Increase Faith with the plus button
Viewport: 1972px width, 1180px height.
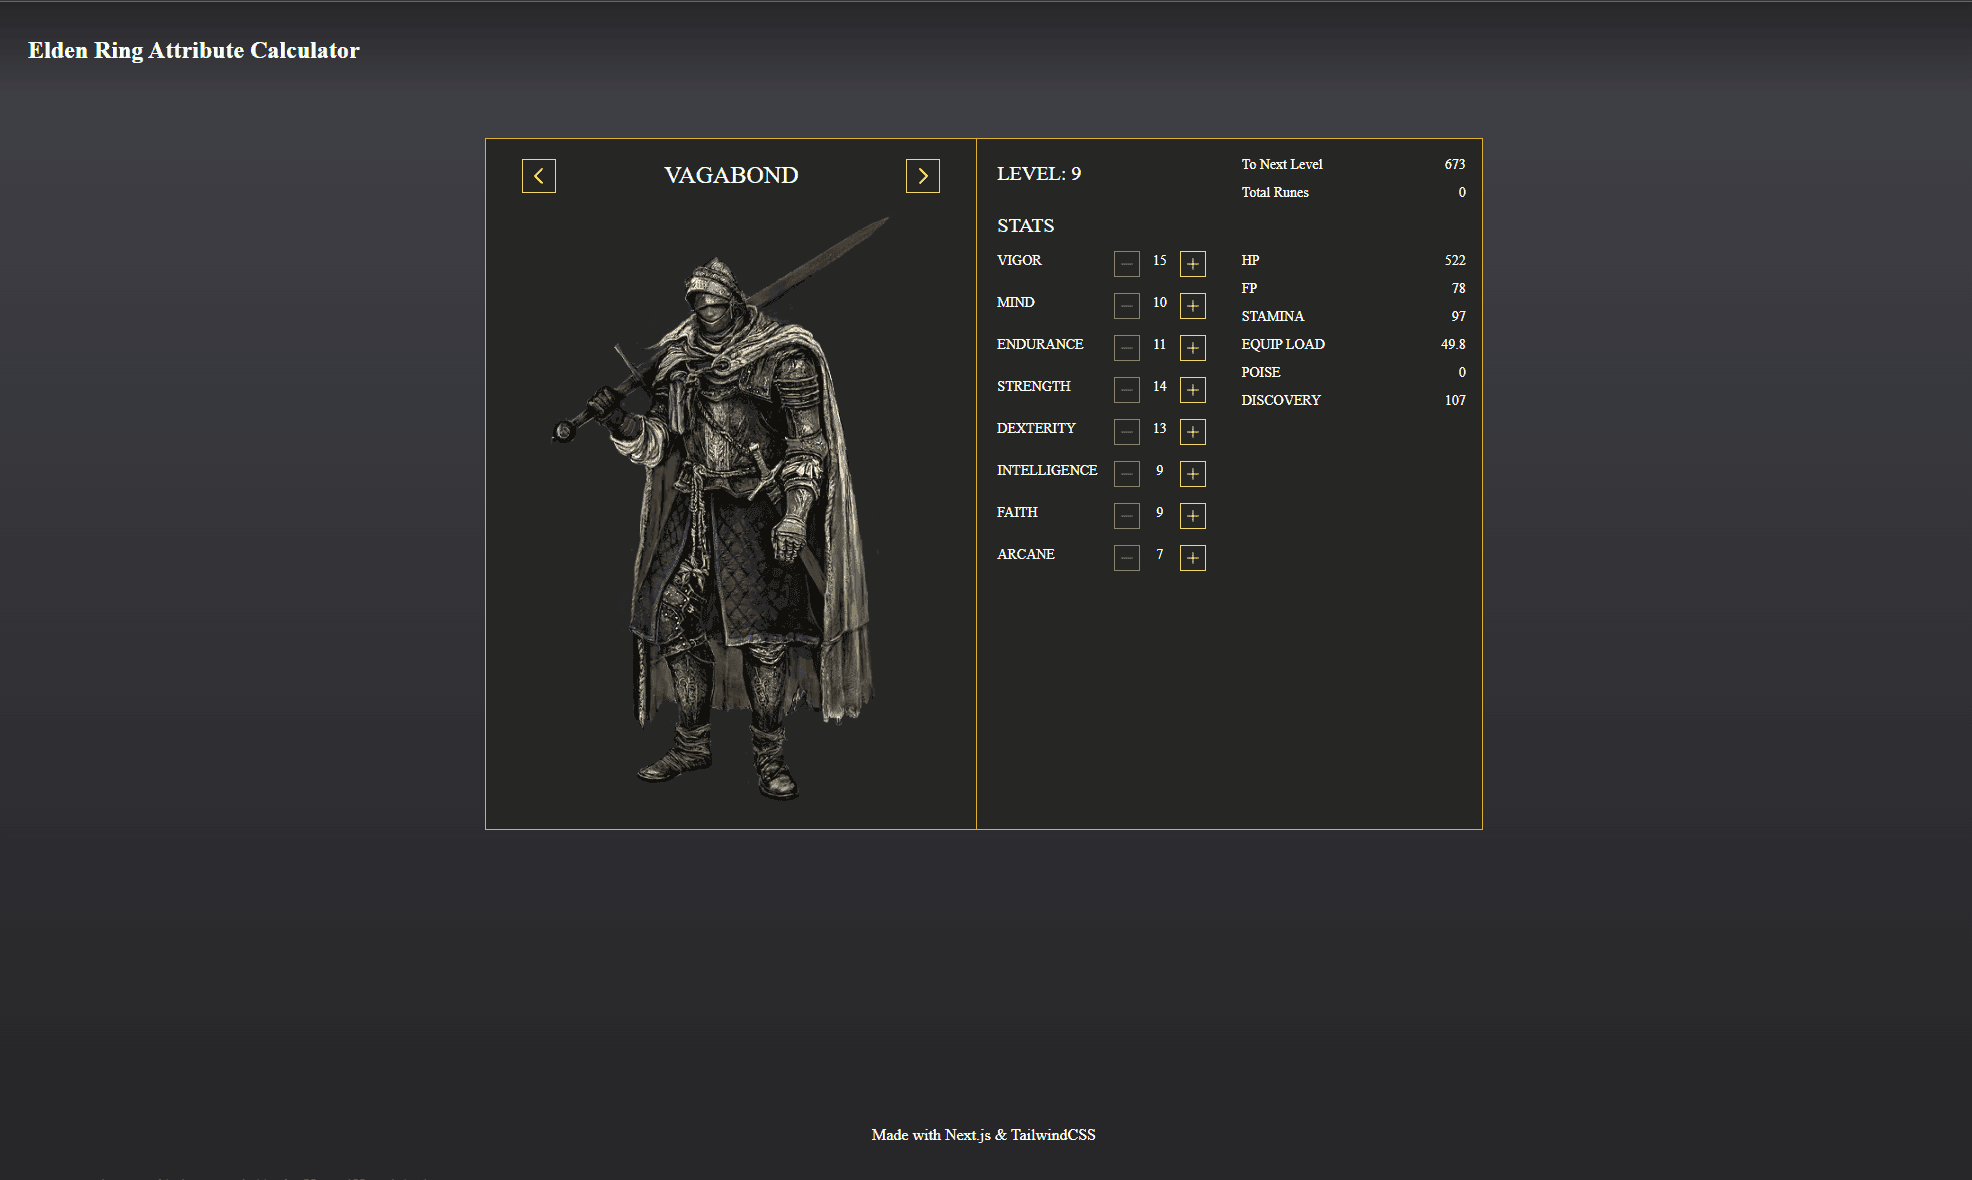[x=1192, y=516]
